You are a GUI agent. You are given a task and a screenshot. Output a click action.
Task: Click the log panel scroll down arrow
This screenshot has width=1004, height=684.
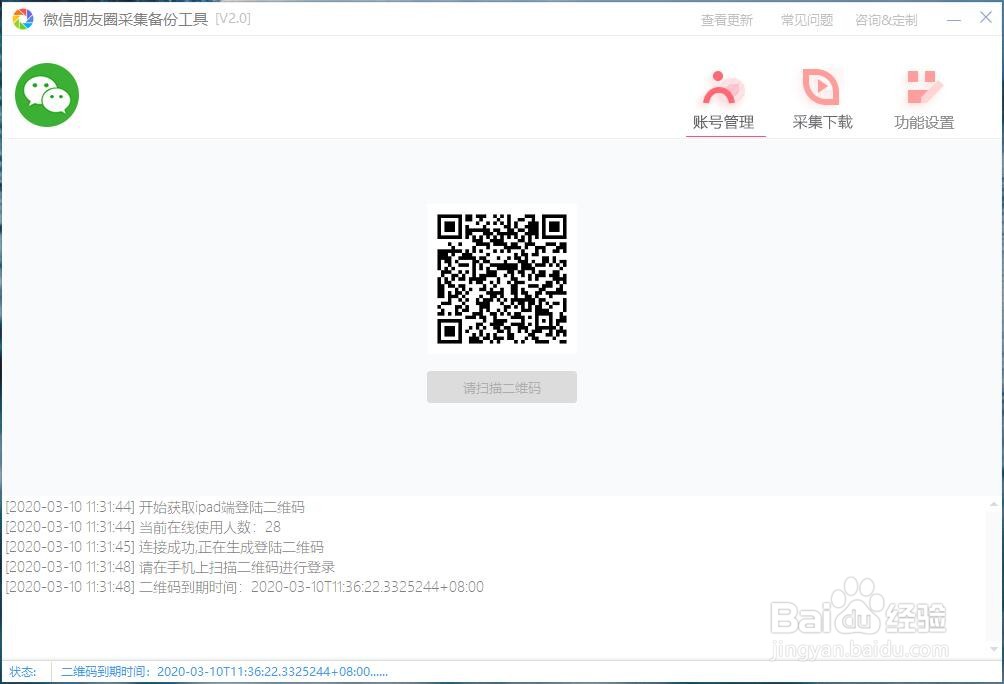(x=994, y=650)
